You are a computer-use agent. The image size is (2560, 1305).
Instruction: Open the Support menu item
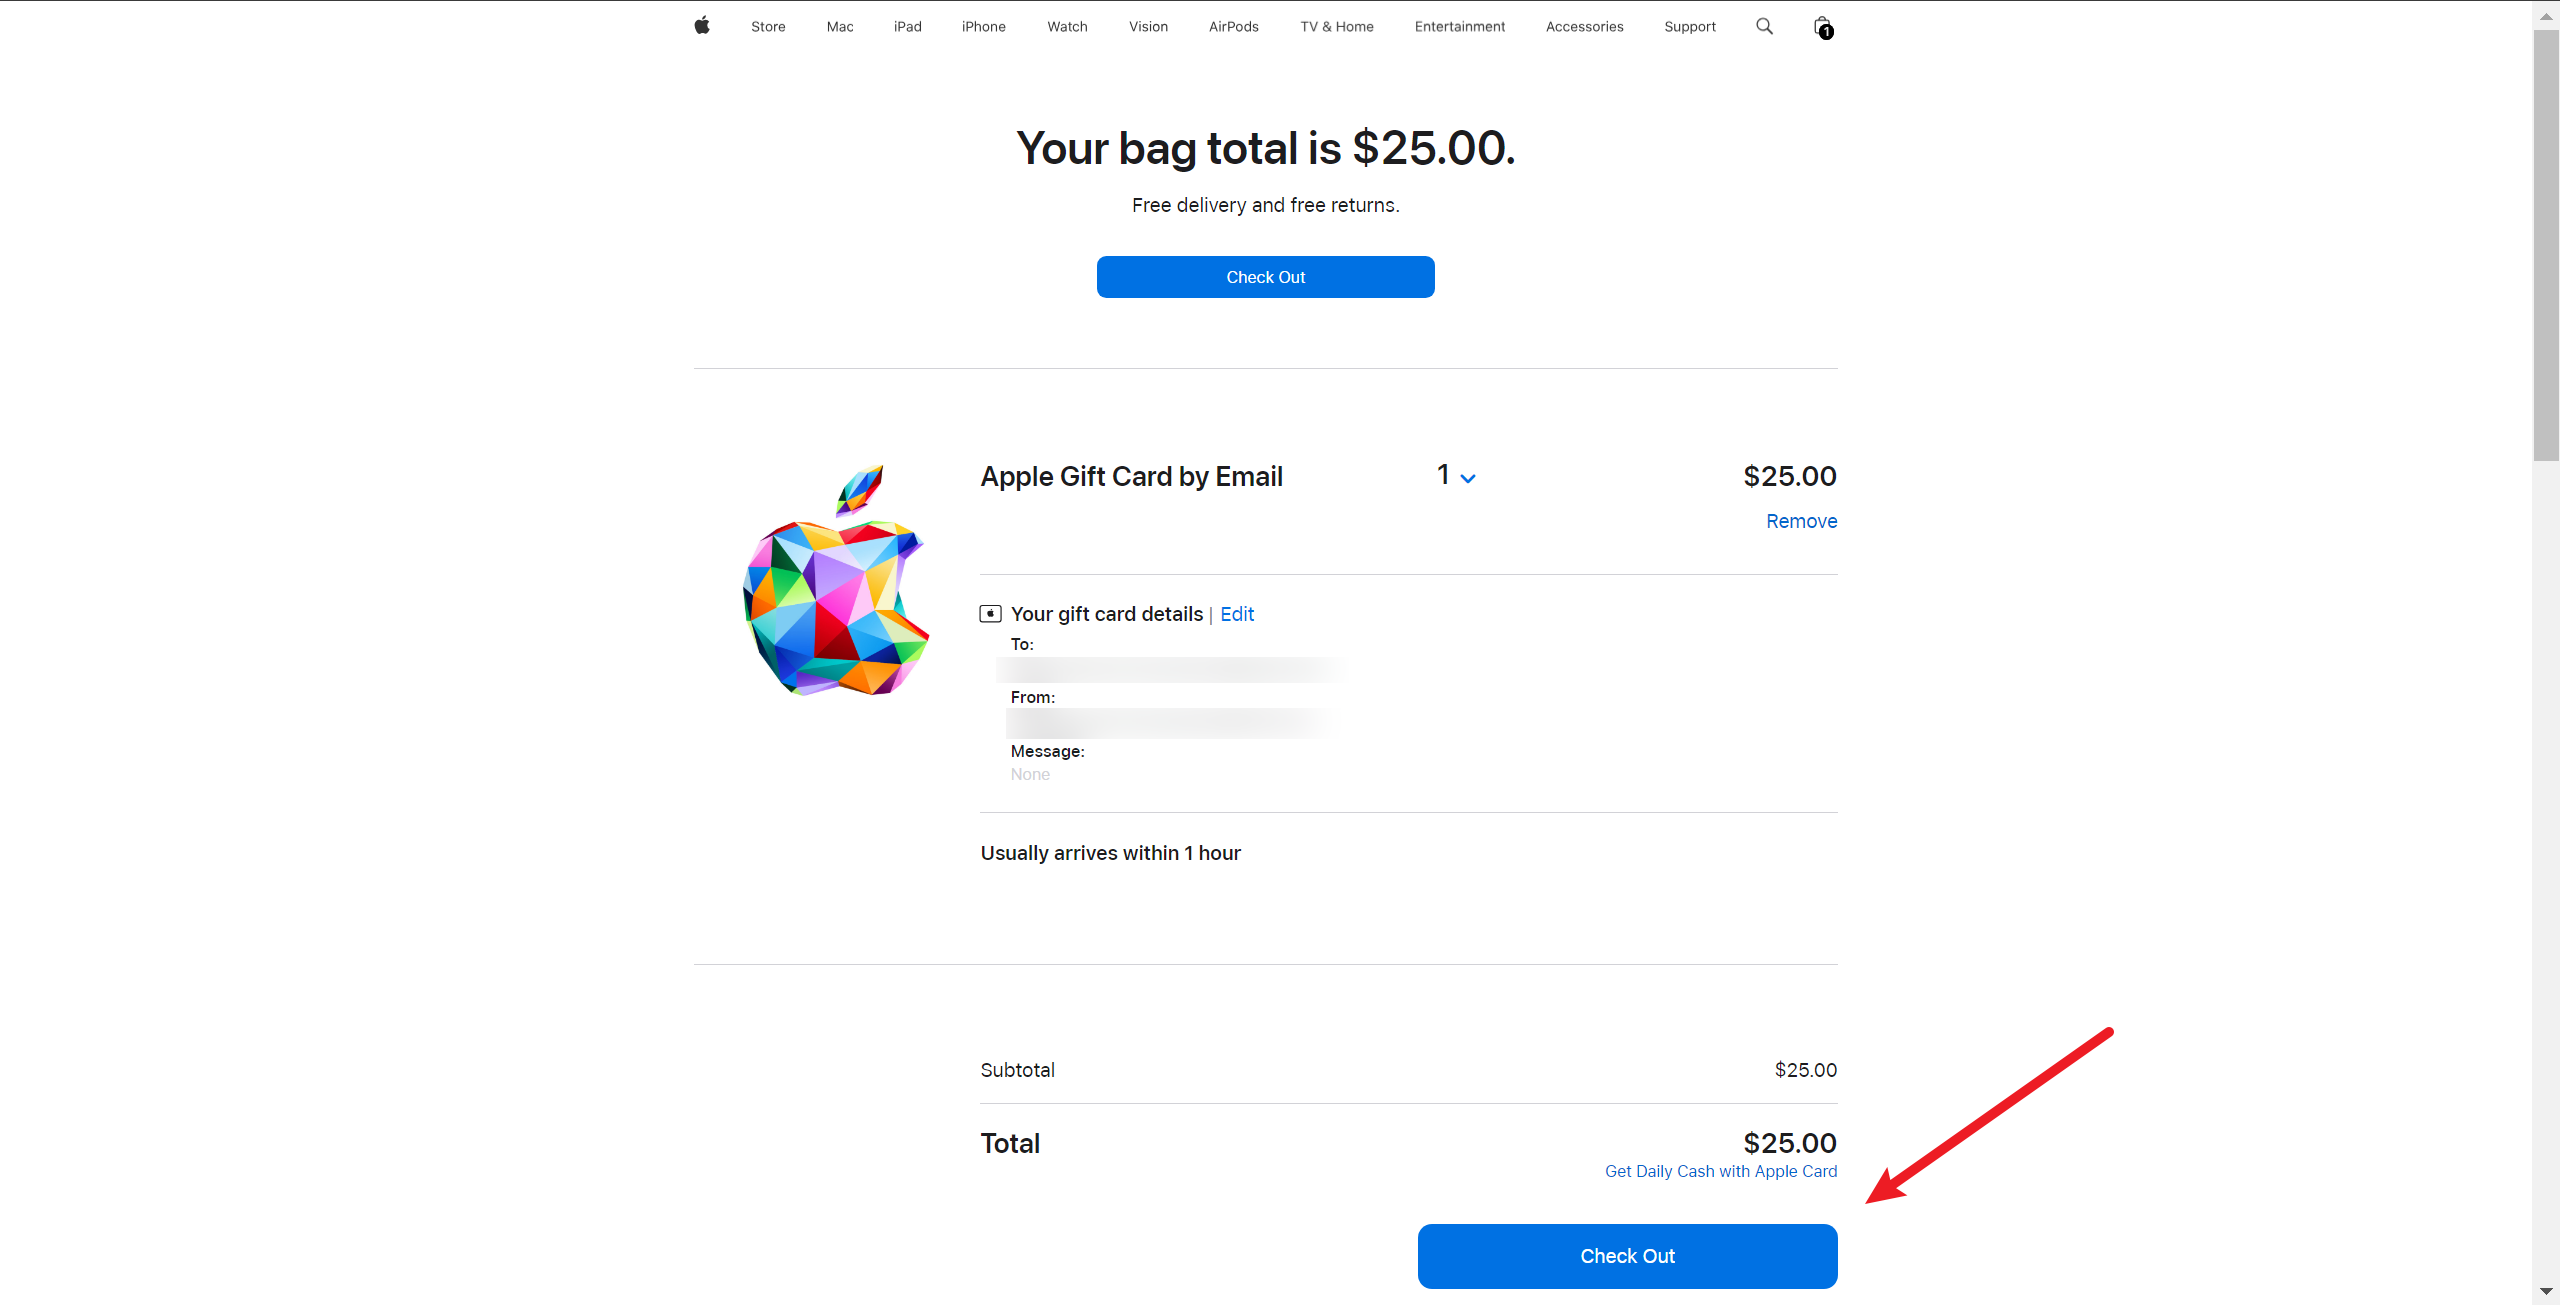pos(1689,27)
